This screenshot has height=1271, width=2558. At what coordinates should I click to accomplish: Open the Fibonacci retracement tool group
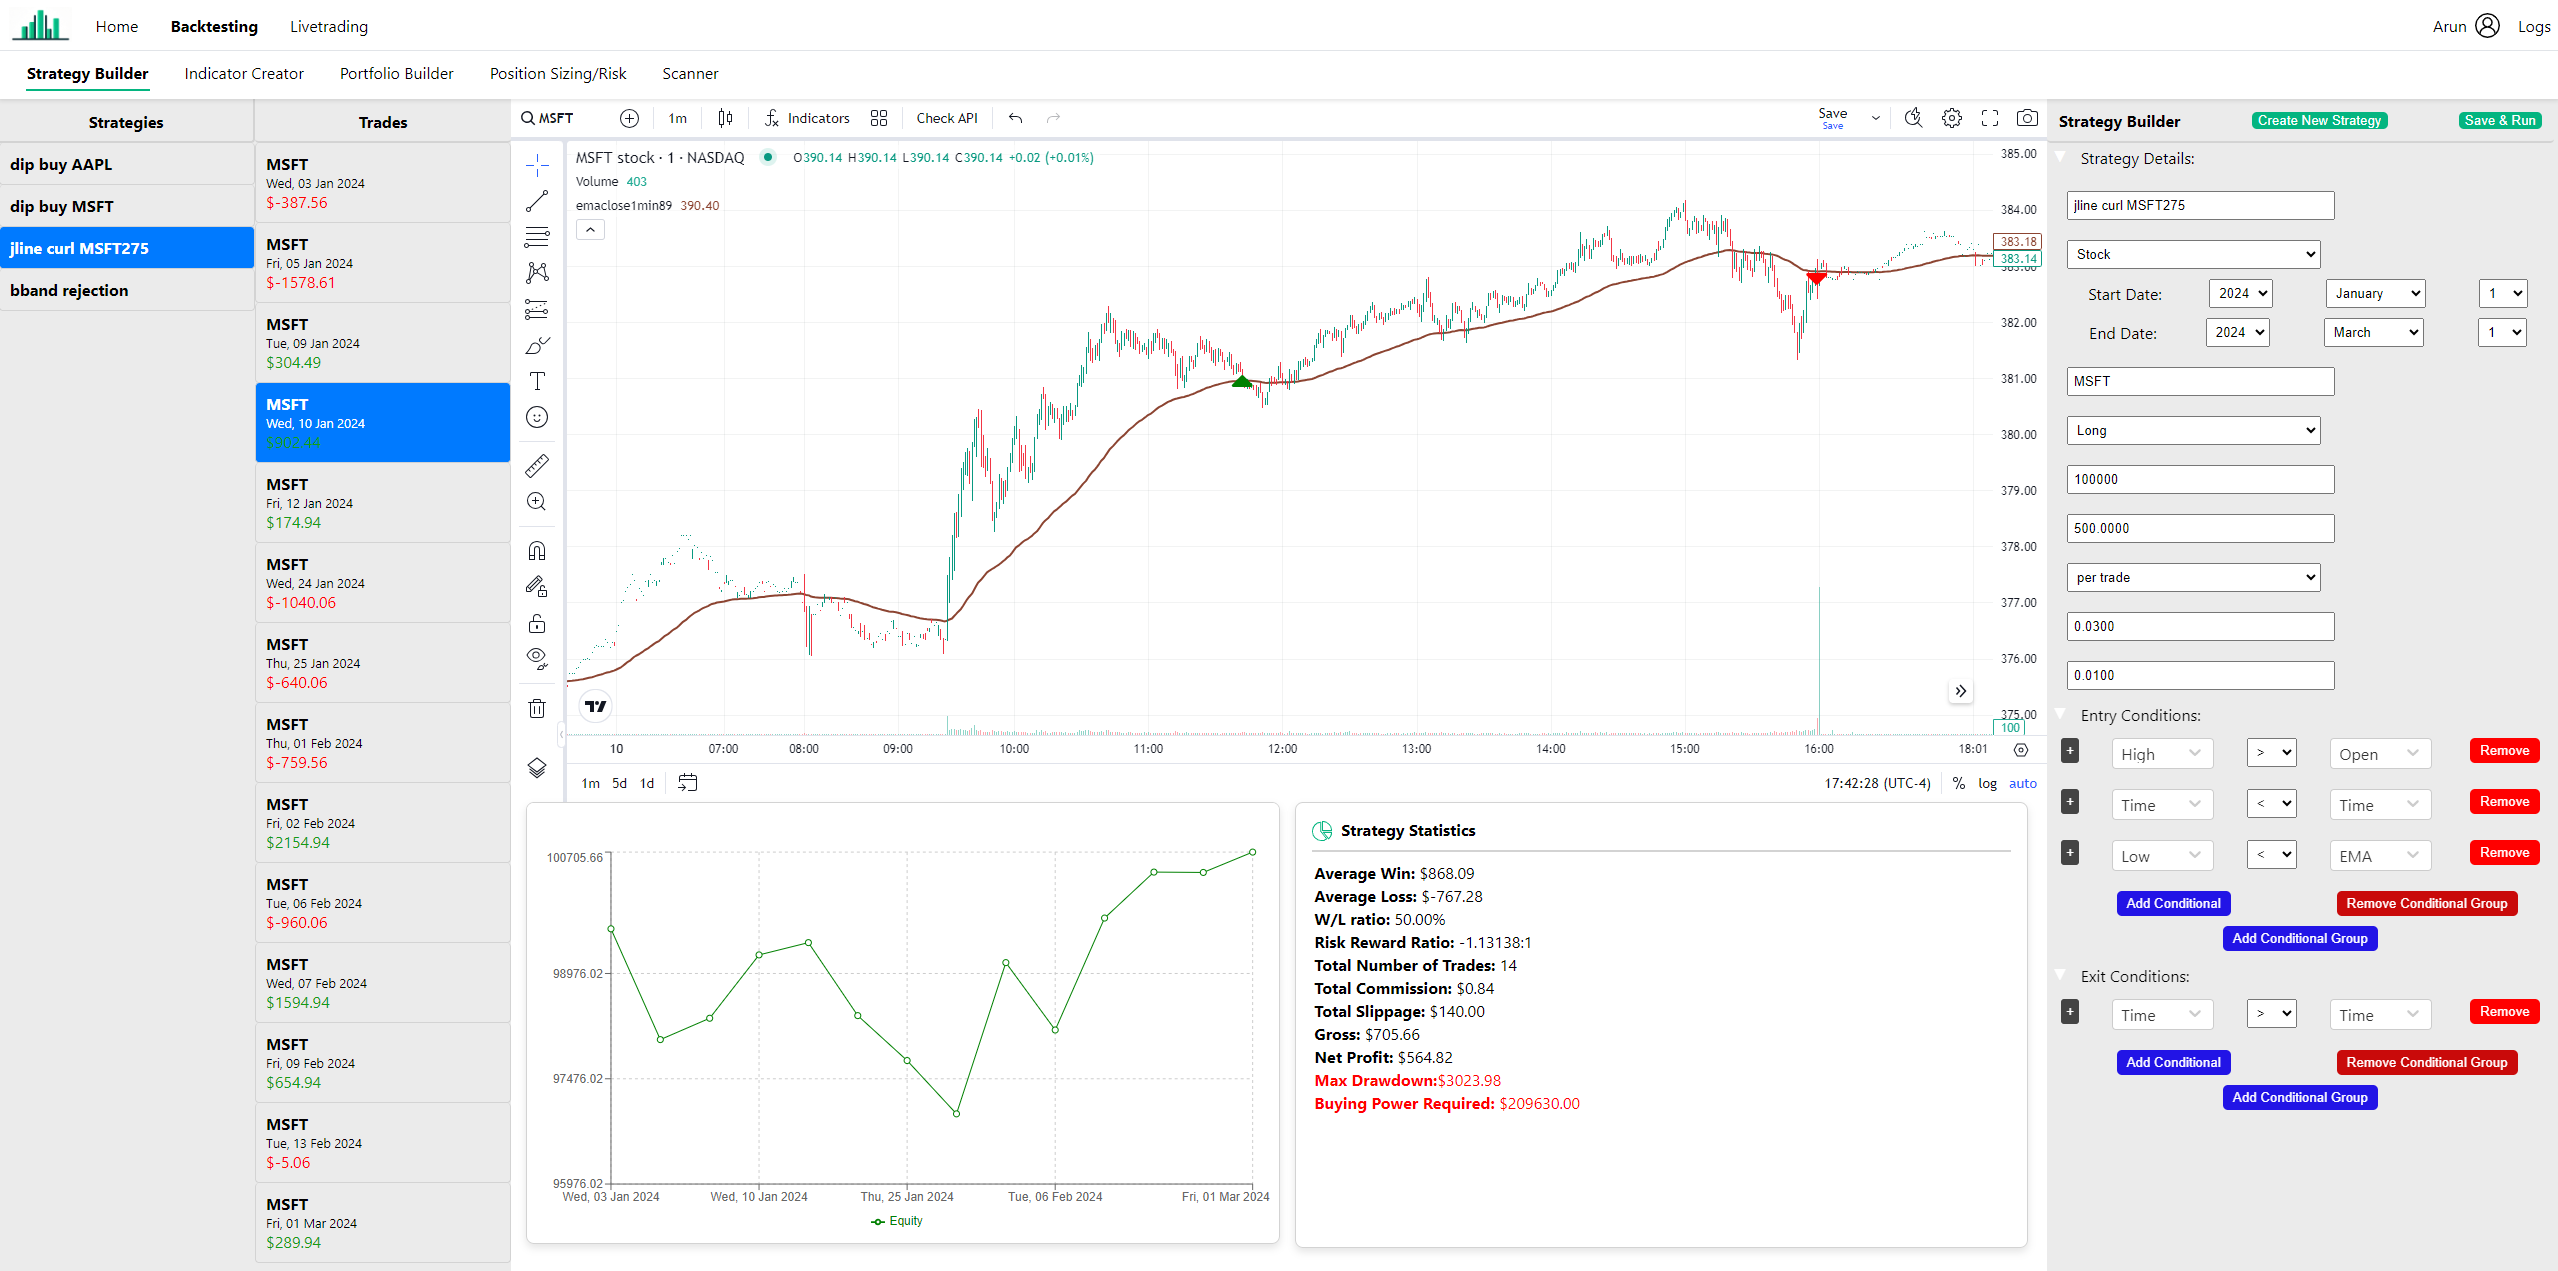pos(537,237)
